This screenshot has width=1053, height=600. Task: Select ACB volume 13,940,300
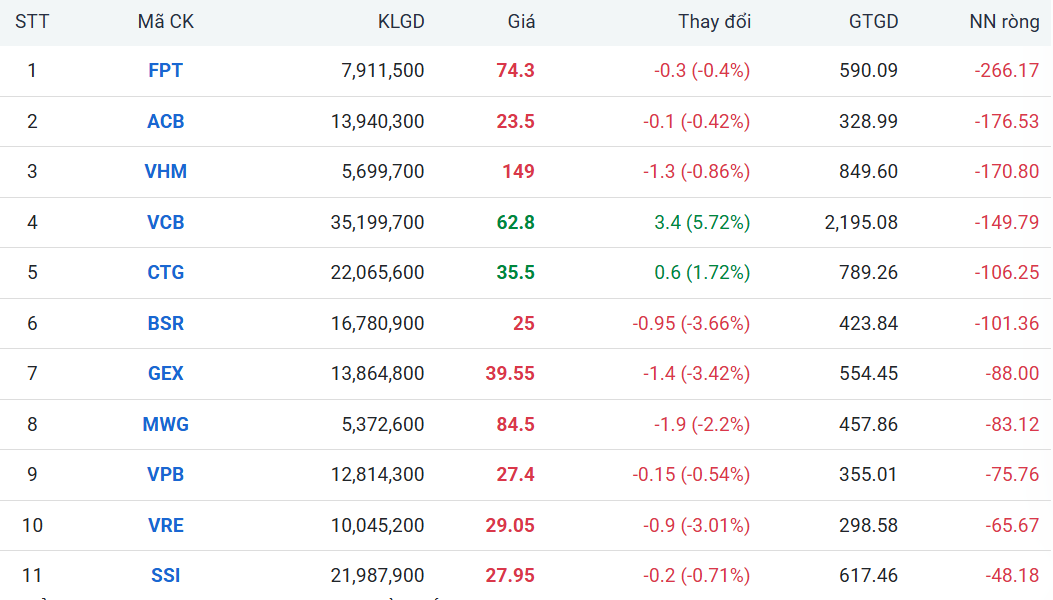(x=377, y=122)
